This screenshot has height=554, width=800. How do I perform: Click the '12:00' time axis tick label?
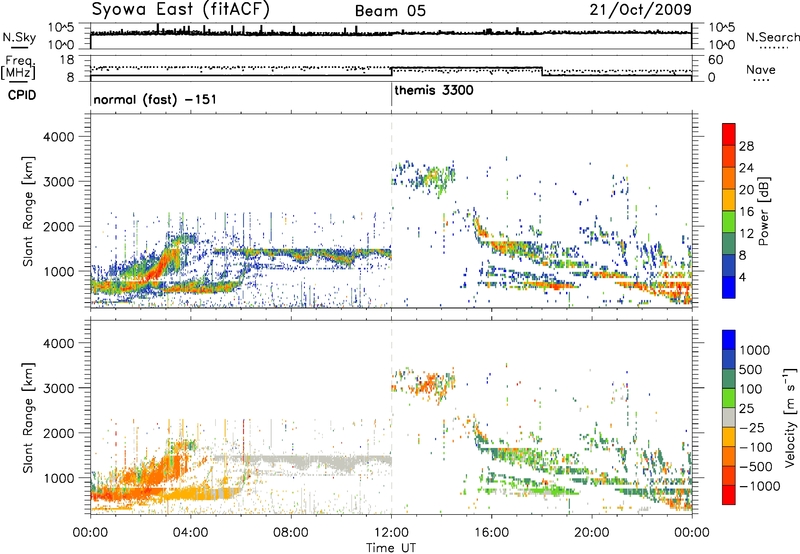[x=391, y=533]
